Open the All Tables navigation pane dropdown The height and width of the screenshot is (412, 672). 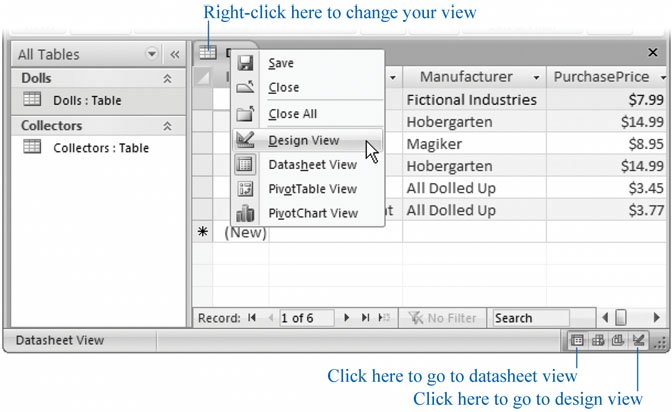pos(151,54)
